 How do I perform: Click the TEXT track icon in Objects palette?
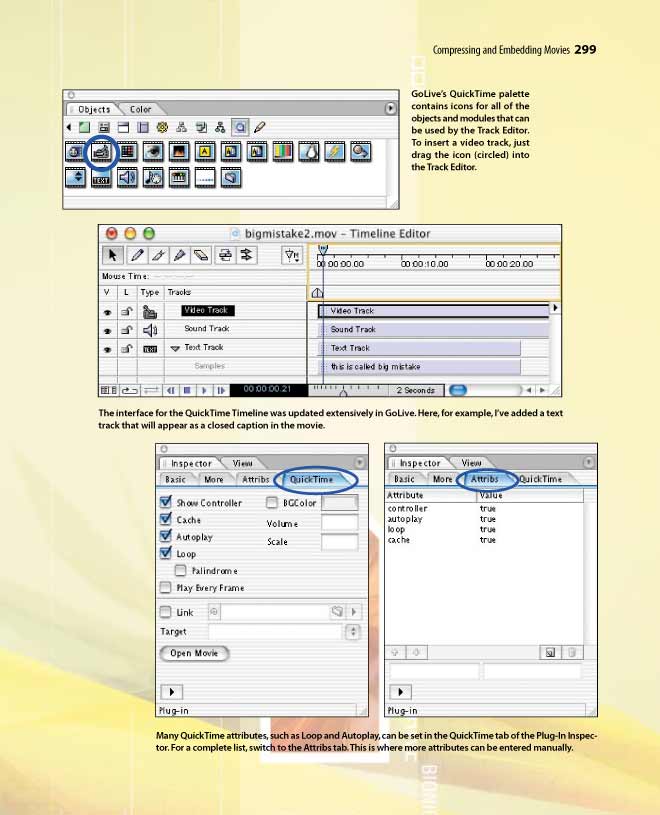click(x=101, y=178)
